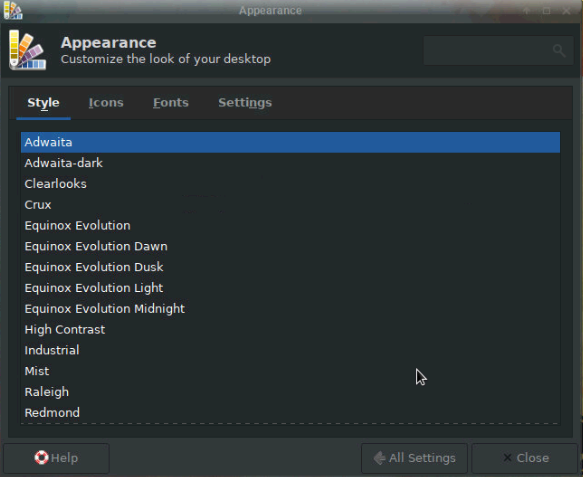Focus the search input field

[x=498, y=51]
